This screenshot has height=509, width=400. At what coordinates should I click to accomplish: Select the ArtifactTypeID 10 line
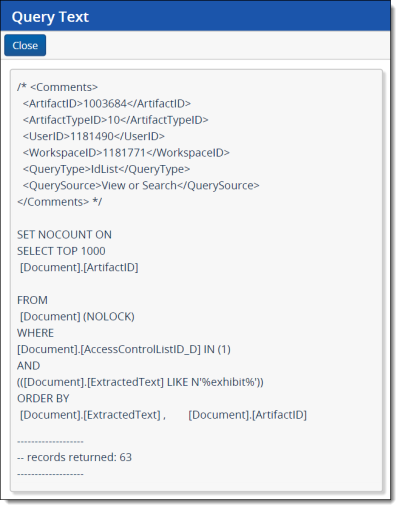[x=115, y=120]
